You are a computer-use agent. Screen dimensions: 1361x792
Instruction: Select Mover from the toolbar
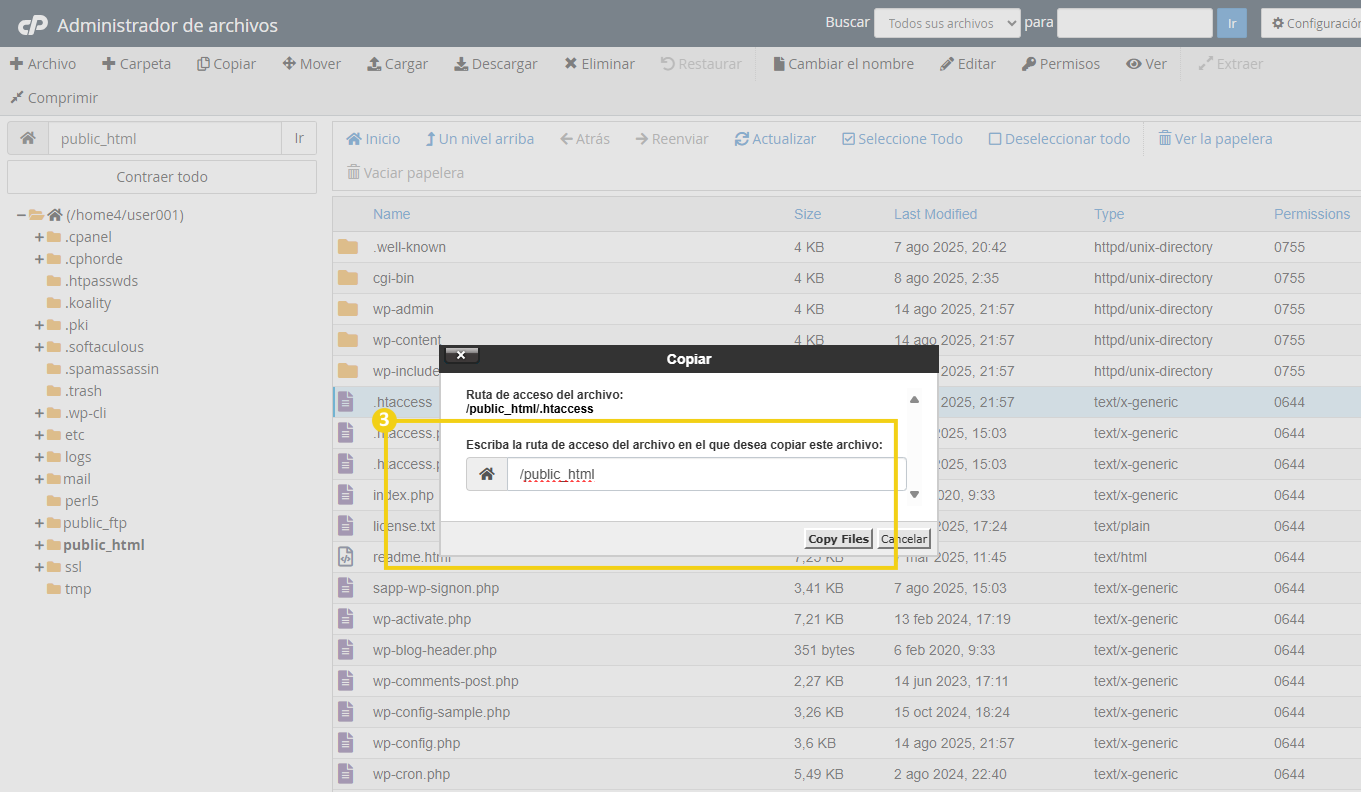pos(311,63)
